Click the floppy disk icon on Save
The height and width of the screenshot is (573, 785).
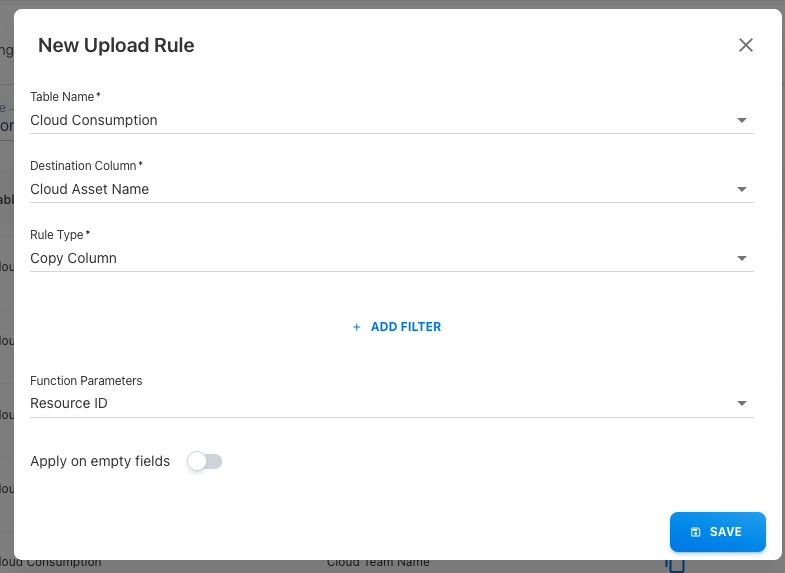[696, 532]
